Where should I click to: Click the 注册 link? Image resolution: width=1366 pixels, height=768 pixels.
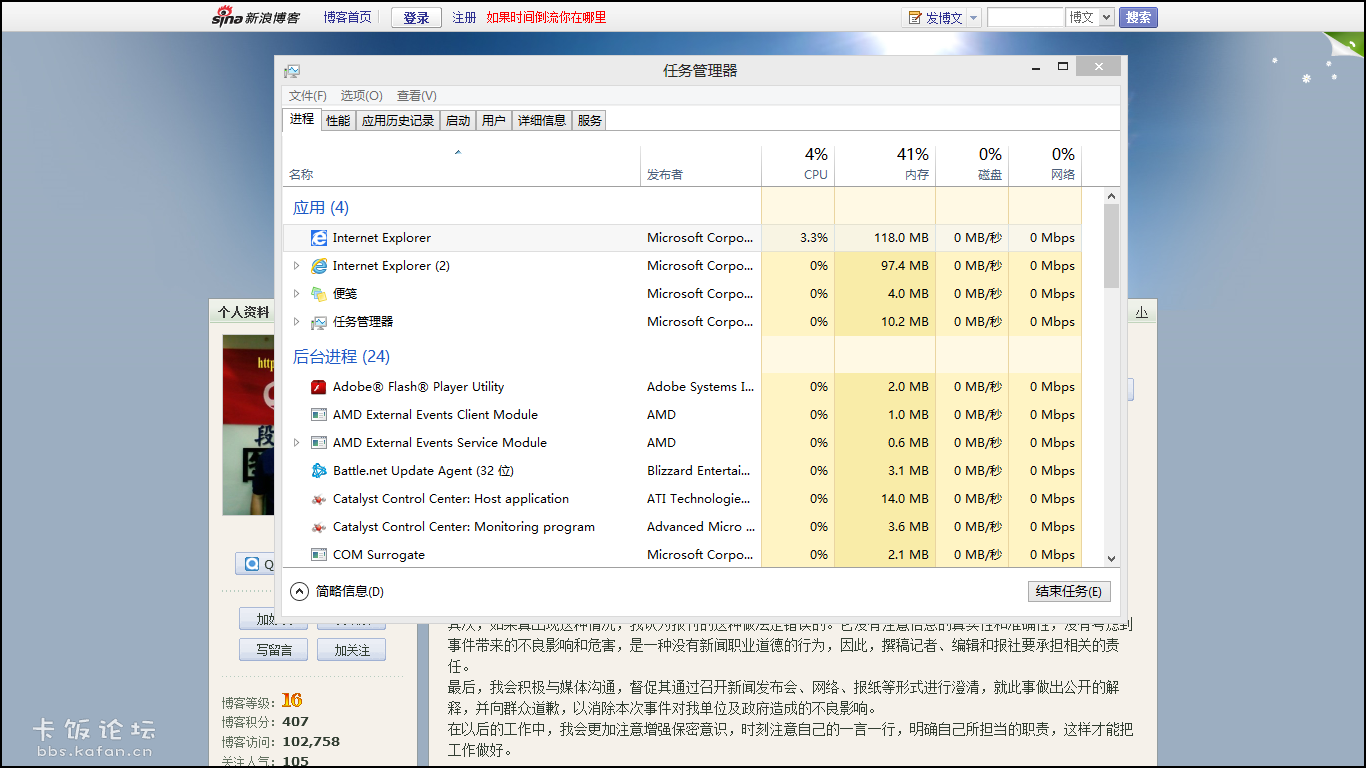pos(464,17)
